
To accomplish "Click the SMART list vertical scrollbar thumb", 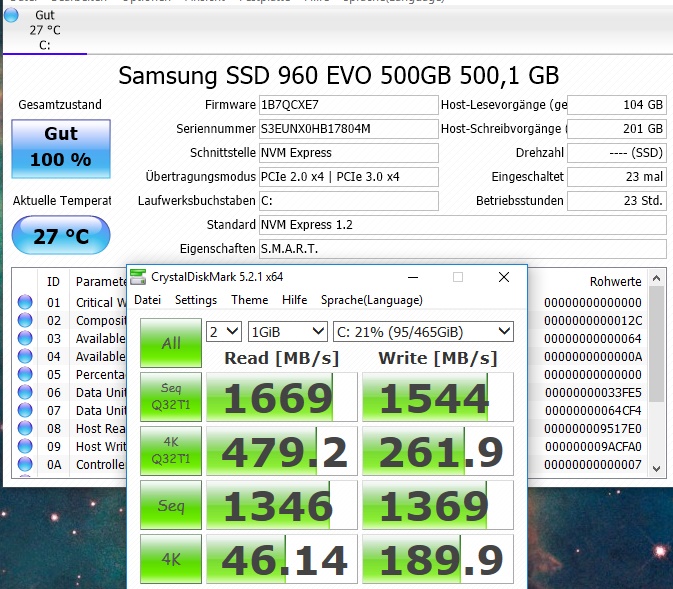I will [x=656, y=344].
